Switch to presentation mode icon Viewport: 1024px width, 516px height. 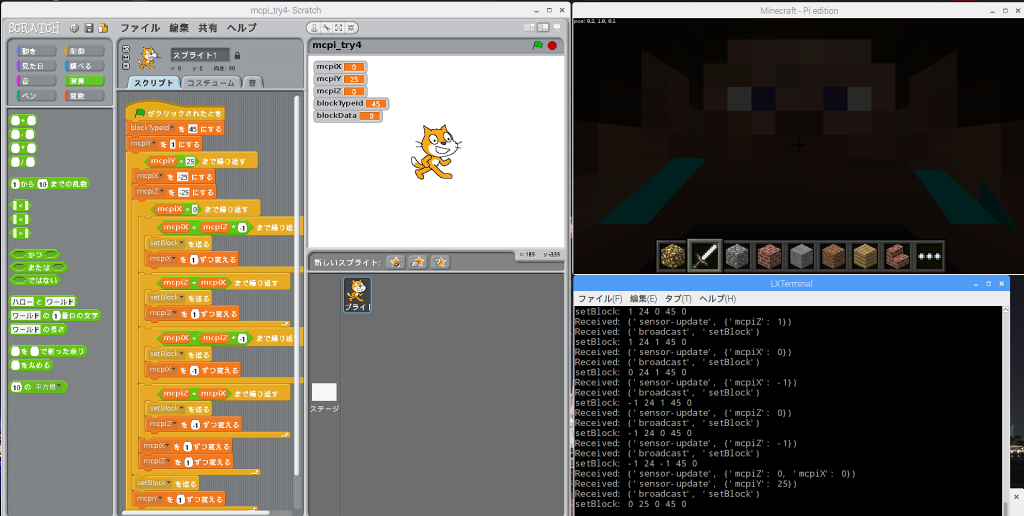pos(556,27)
